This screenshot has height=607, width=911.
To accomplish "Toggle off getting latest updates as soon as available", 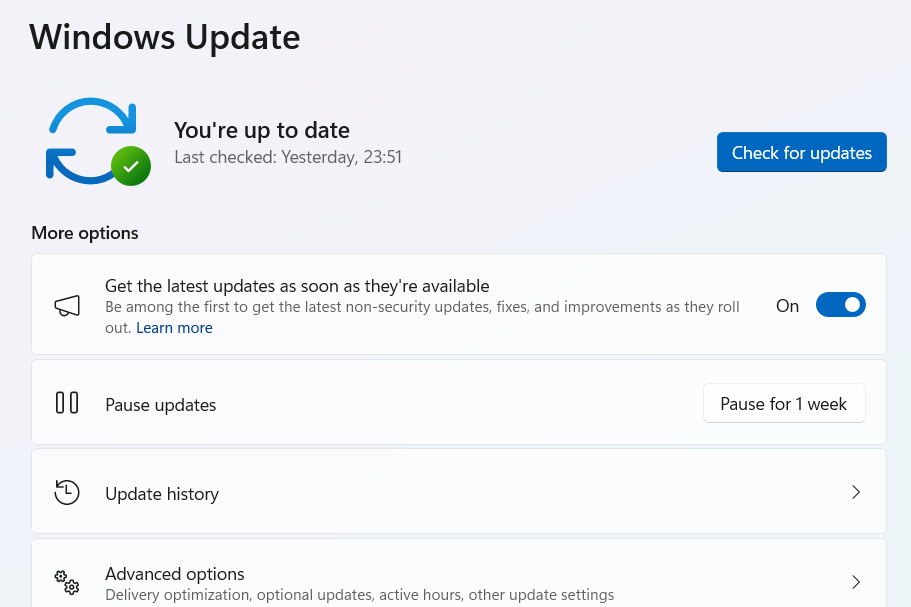I will click(840, 305).
